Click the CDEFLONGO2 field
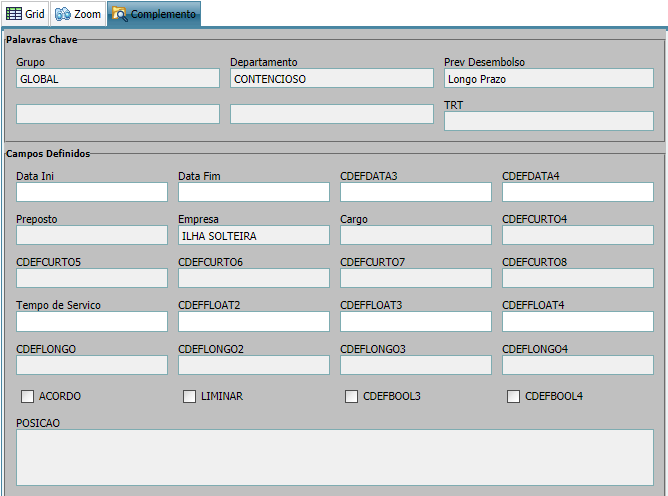668x496 pixels. (254, 365)
